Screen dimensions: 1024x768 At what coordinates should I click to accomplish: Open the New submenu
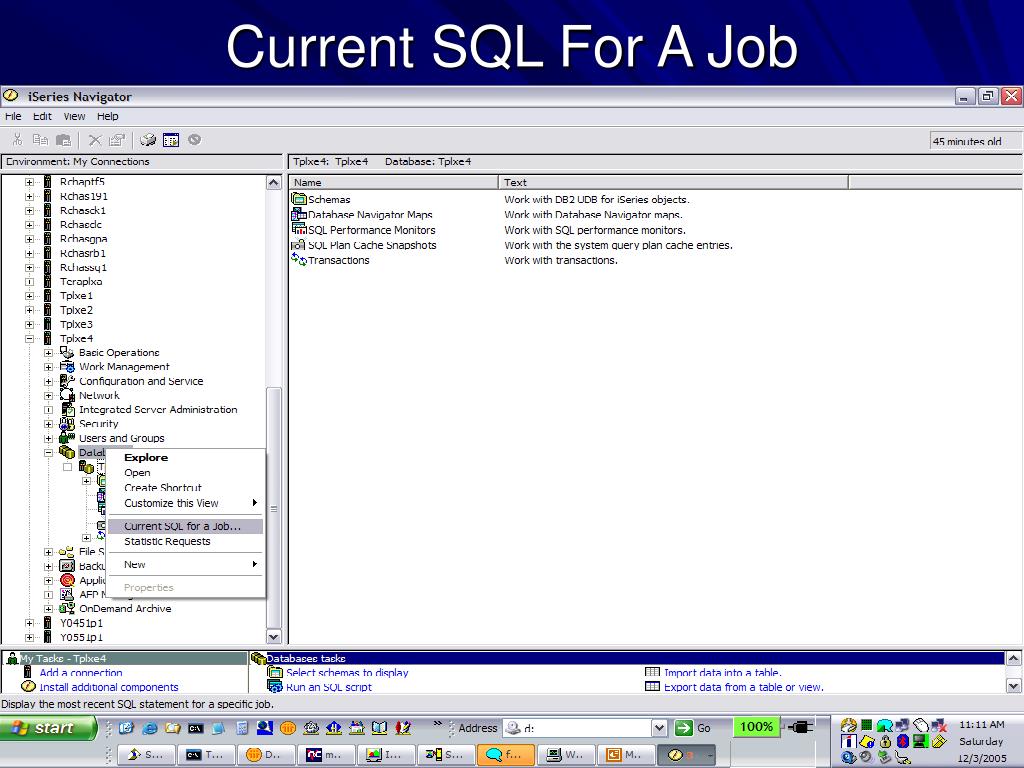[185, 564]
